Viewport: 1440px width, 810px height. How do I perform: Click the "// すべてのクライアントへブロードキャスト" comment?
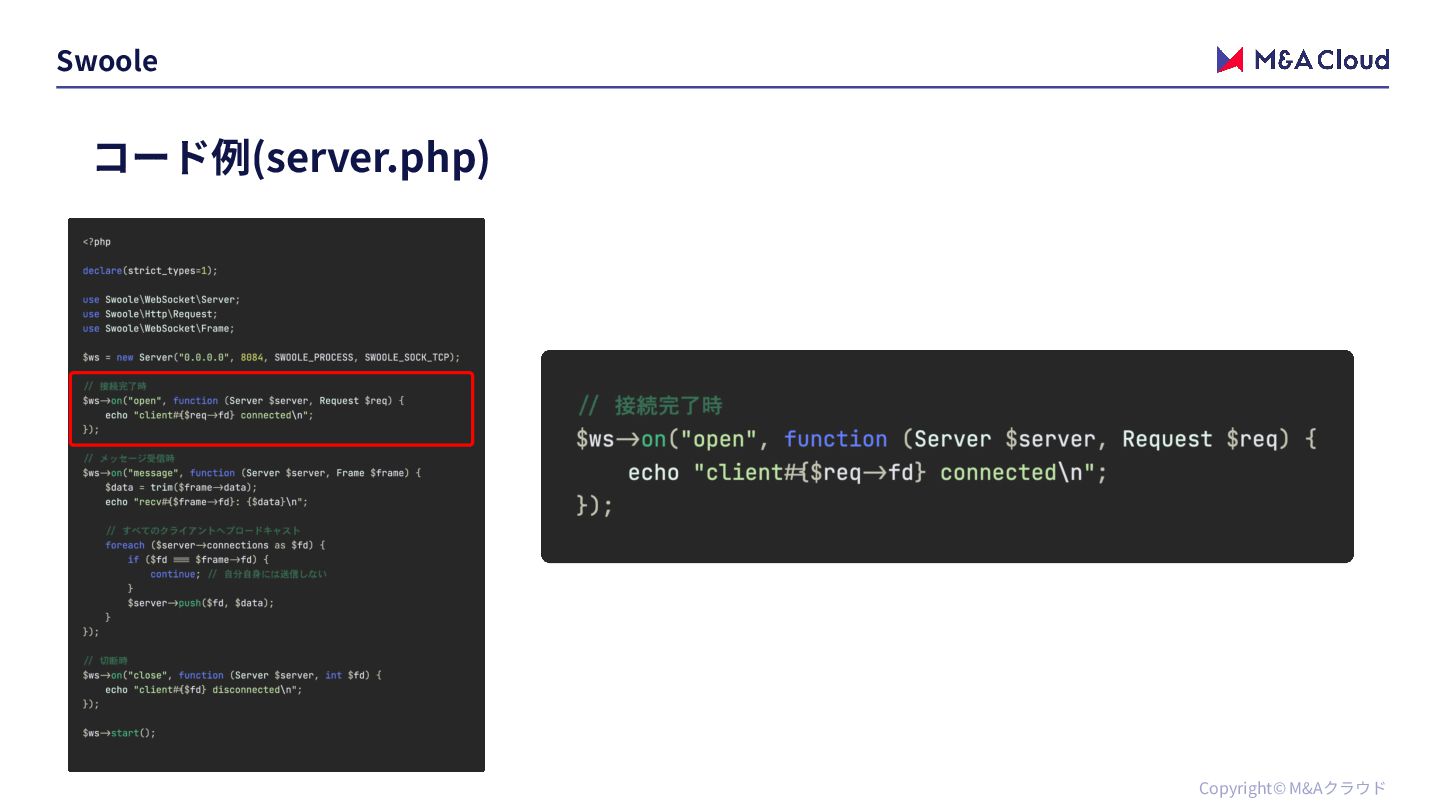click(x=203, y=531)
